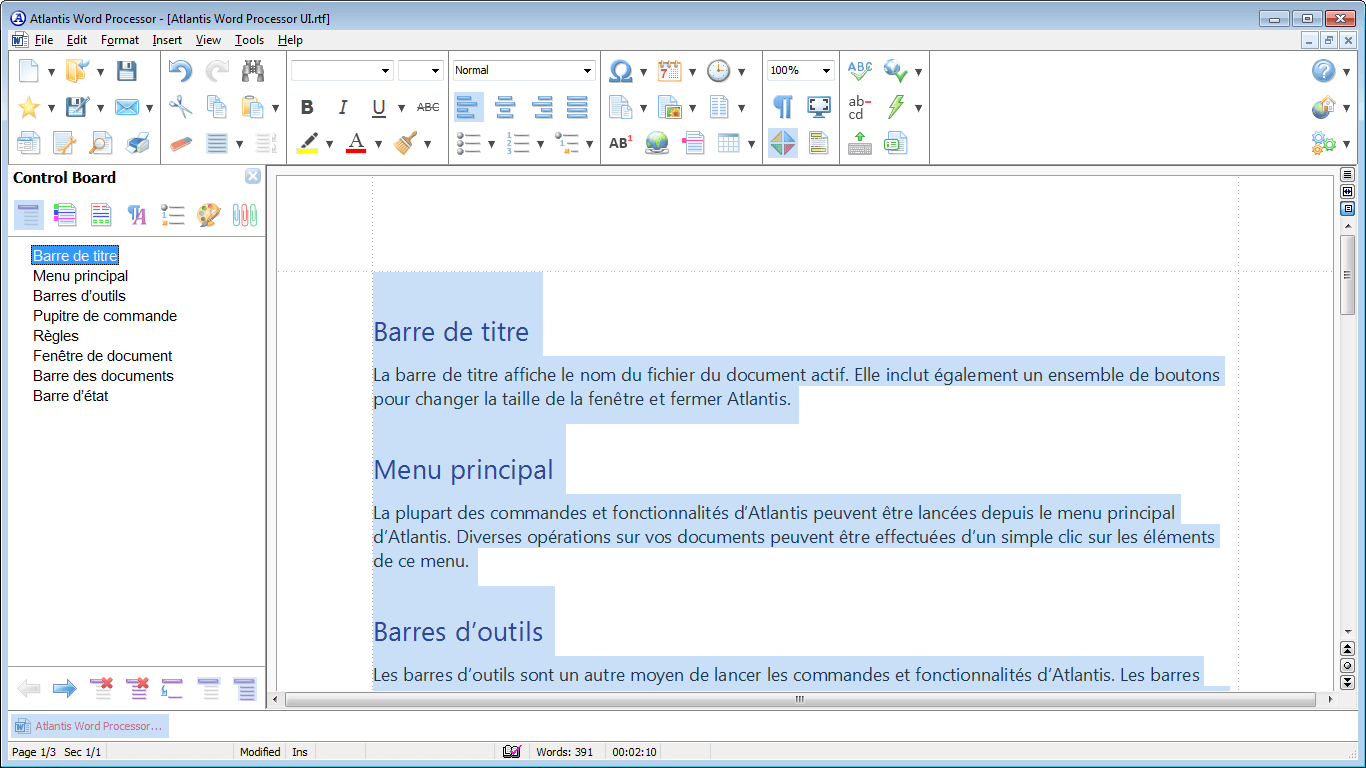Open the paper clips panel in Control Board

coord(245,215)
